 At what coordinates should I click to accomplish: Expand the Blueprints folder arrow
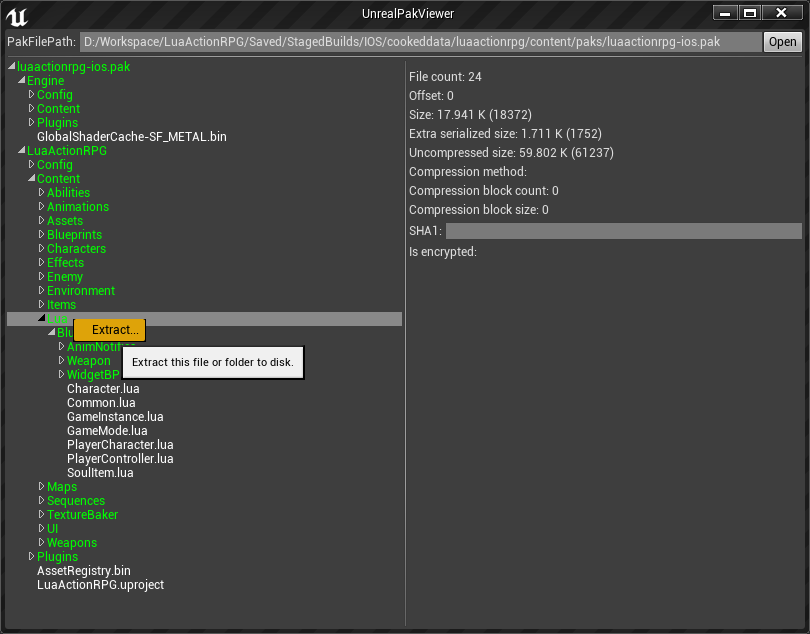(x=42, y=234)
